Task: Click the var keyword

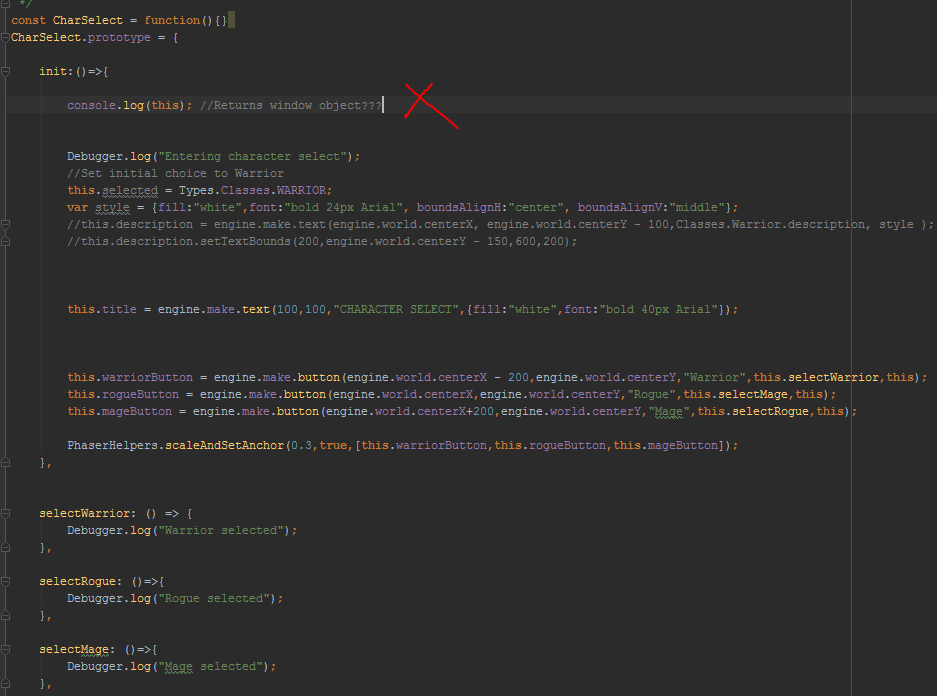Action: coord(77,208)
